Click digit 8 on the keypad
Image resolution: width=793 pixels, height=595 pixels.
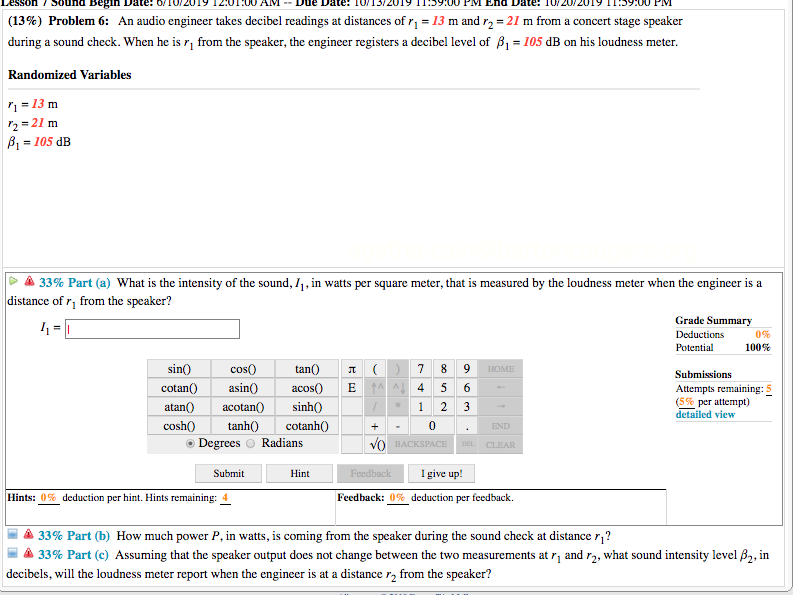(444, 369)
